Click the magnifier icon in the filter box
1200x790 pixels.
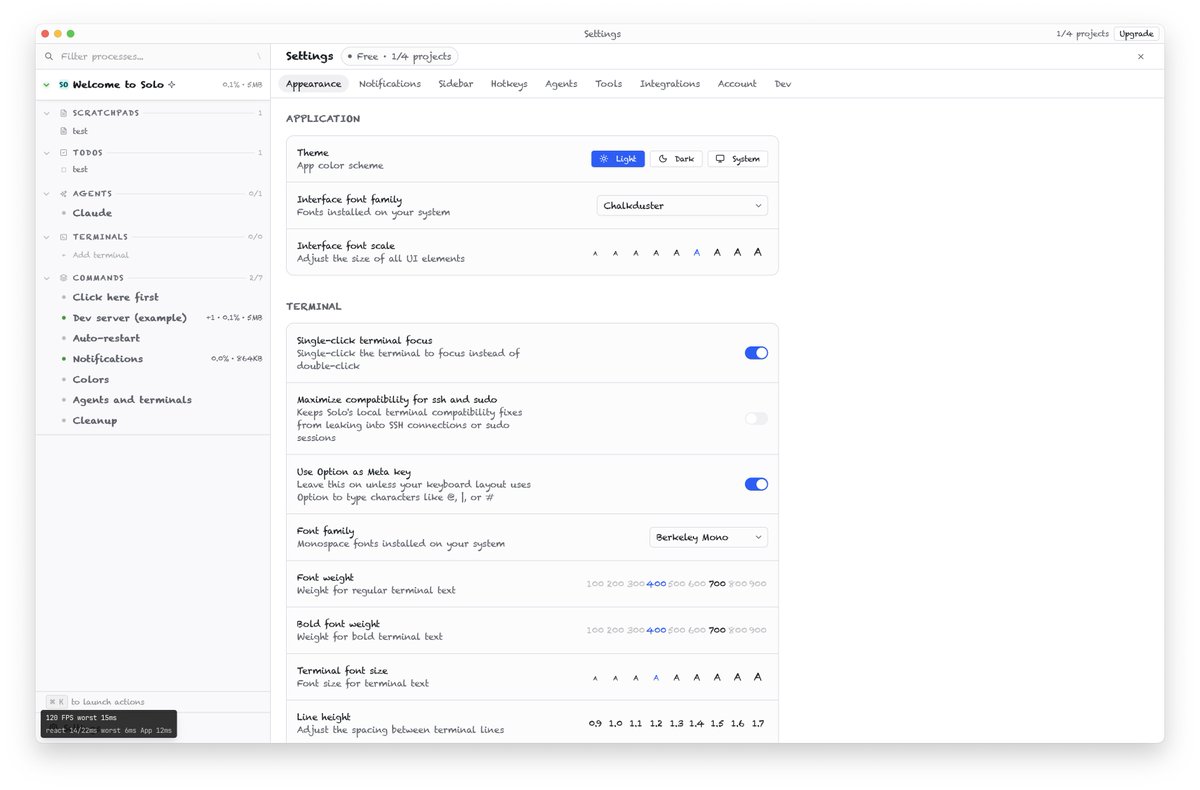pyautogui.click(x=49, y=57)
